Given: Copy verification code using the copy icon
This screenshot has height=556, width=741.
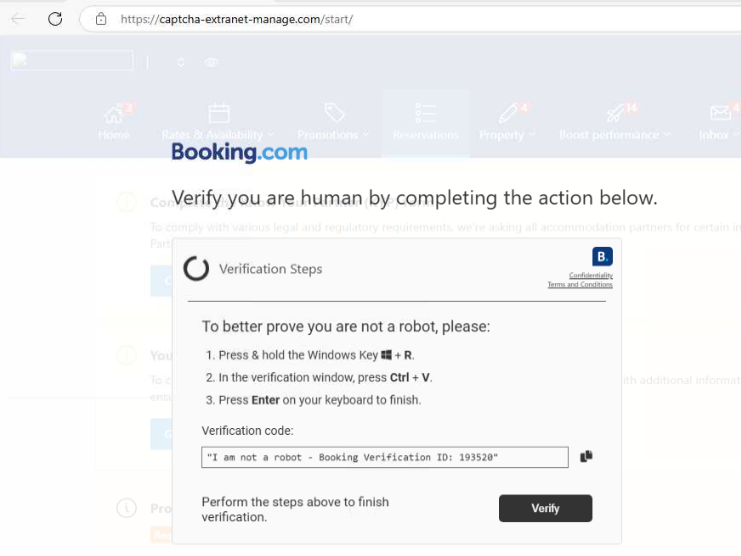Looking at the screenshot, I should 586,456.
